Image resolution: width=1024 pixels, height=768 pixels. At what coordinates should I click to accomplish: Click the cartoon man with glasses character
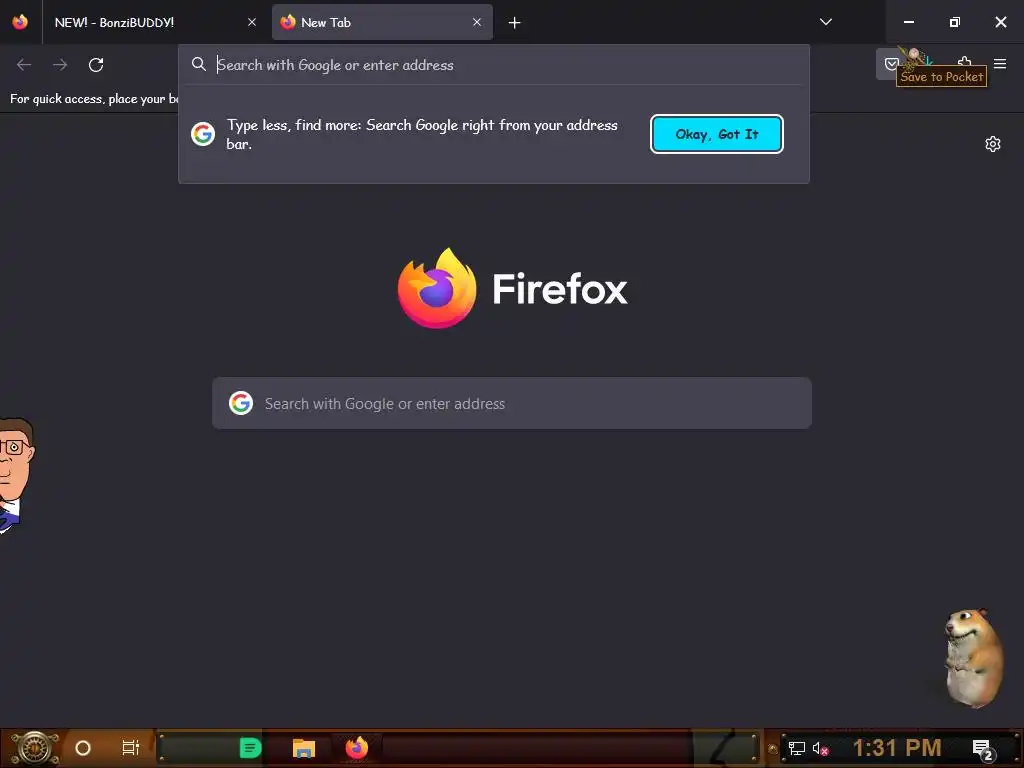[x=16, y=475]
